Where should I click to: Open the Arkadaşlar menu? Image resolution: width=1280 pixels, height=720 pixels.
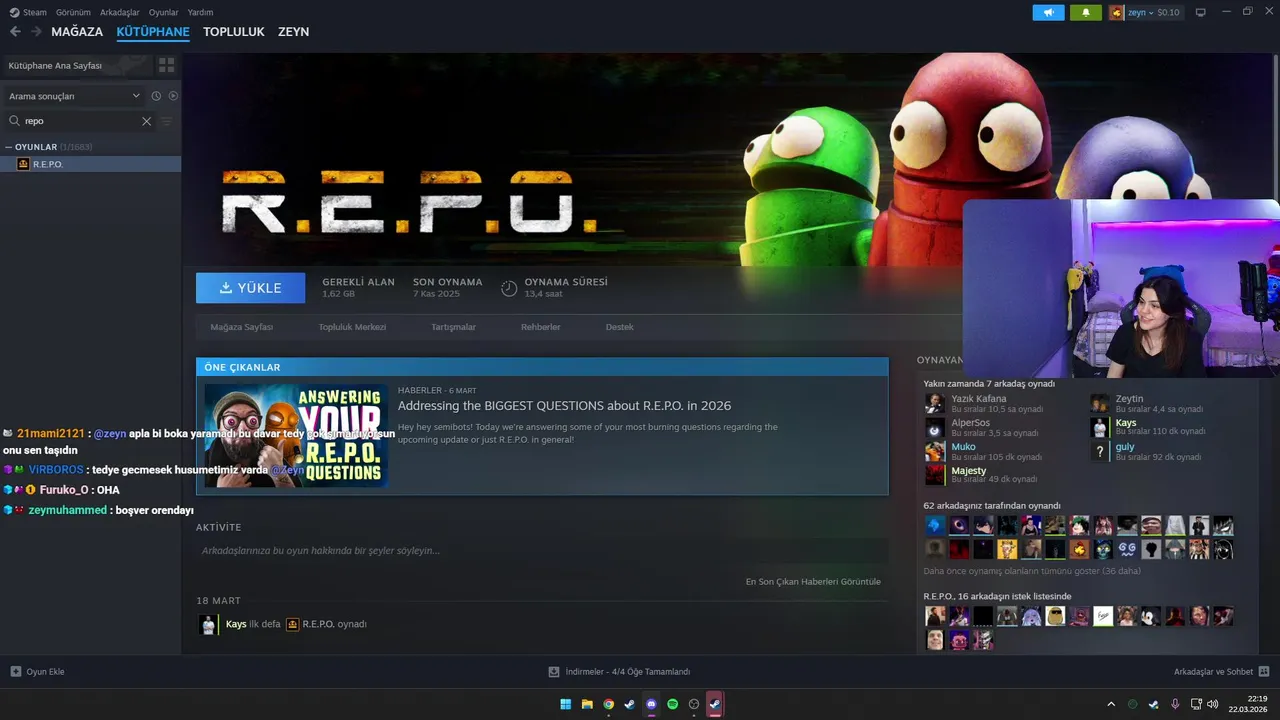click(120, 12)
